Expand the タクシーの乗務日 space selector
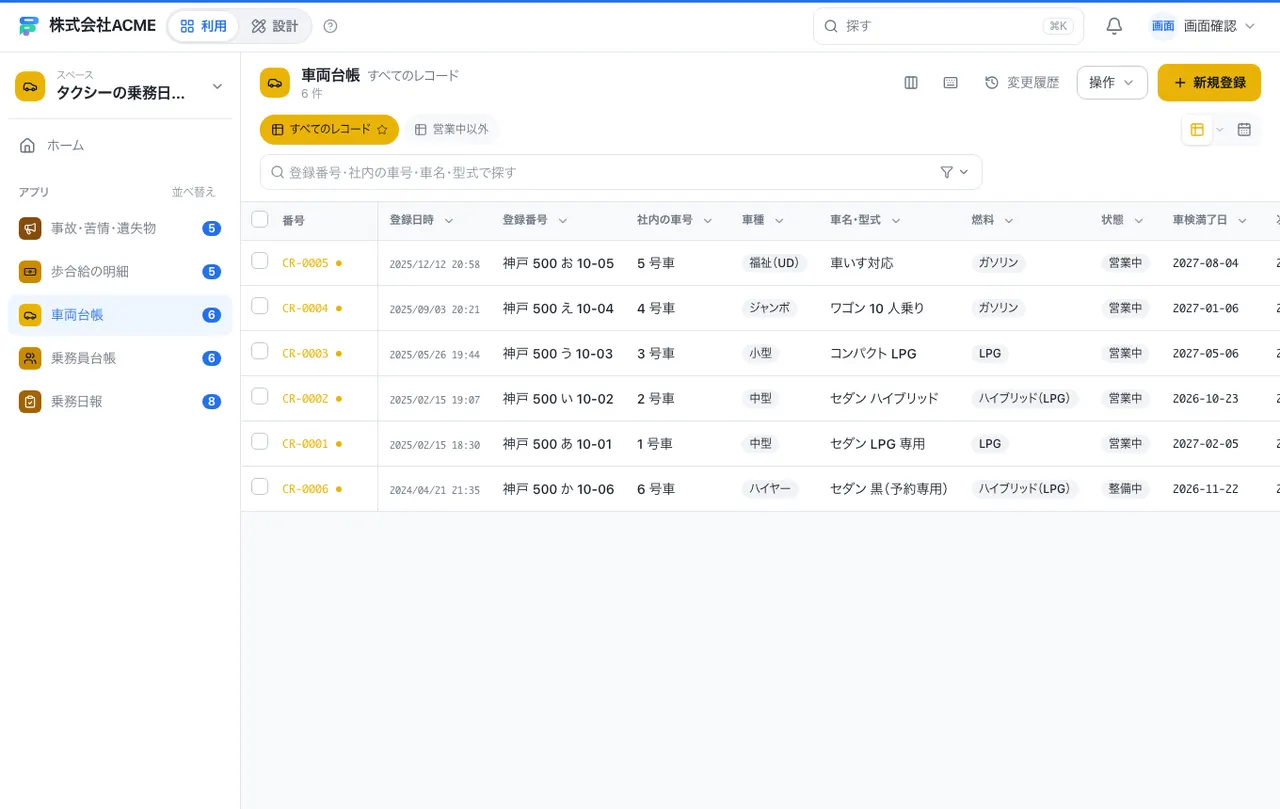The image size is (1280, 809). point(120,86)
